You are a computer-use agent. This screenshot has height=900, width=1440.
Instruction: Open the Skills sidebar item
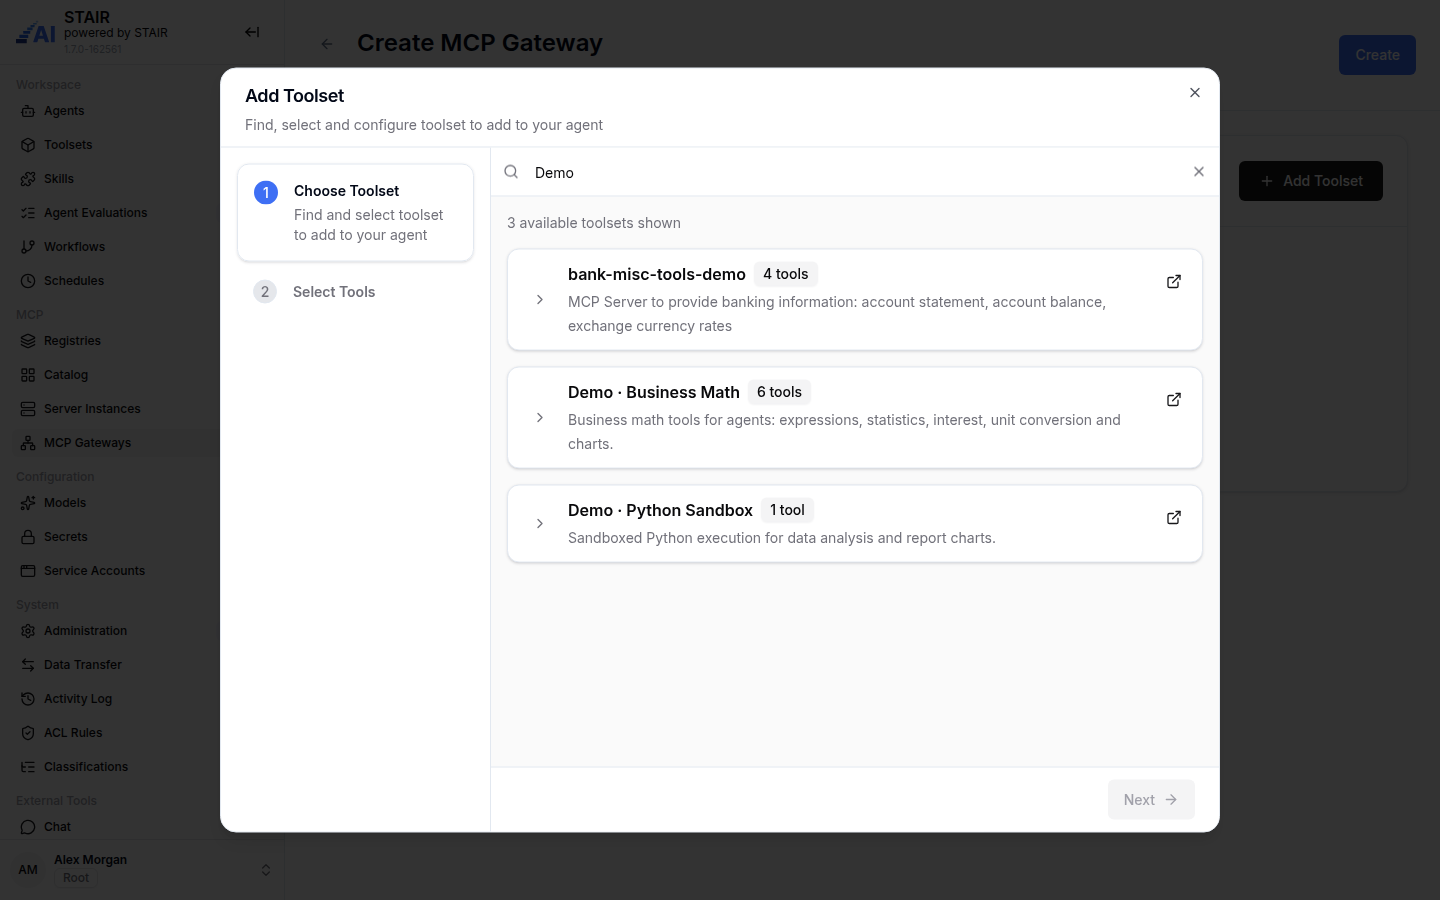point(59,179)
